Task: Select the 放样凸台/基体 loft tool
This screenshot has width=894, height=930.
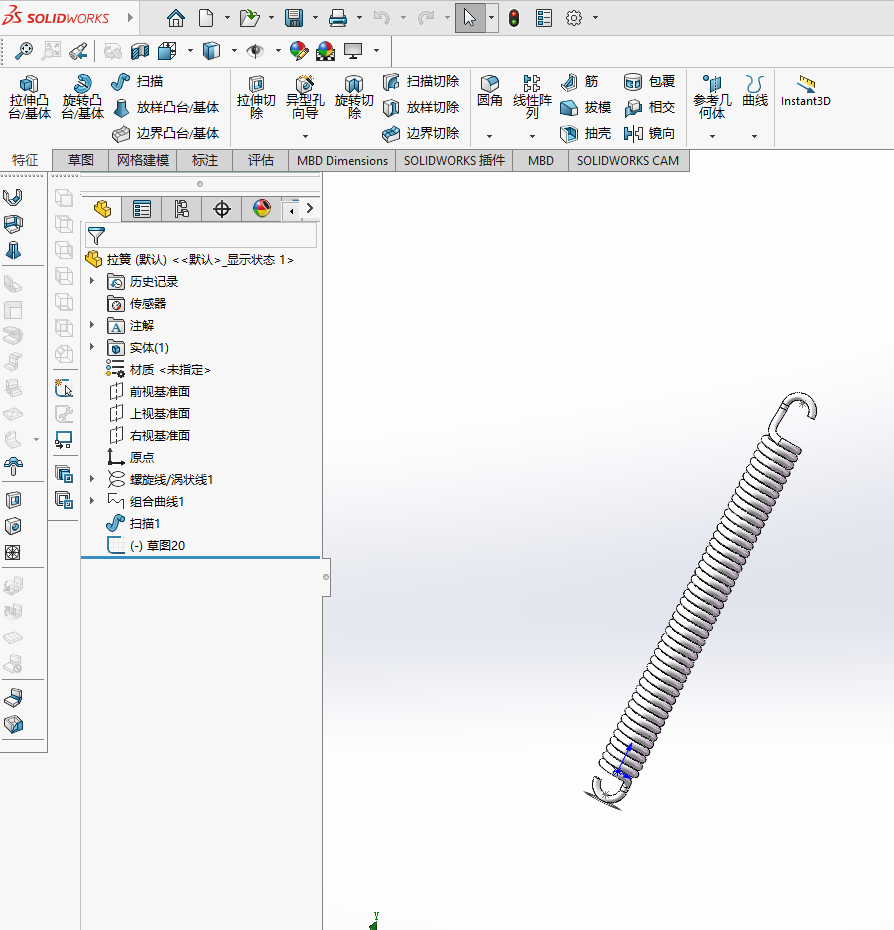Action: tap(166, 107)
